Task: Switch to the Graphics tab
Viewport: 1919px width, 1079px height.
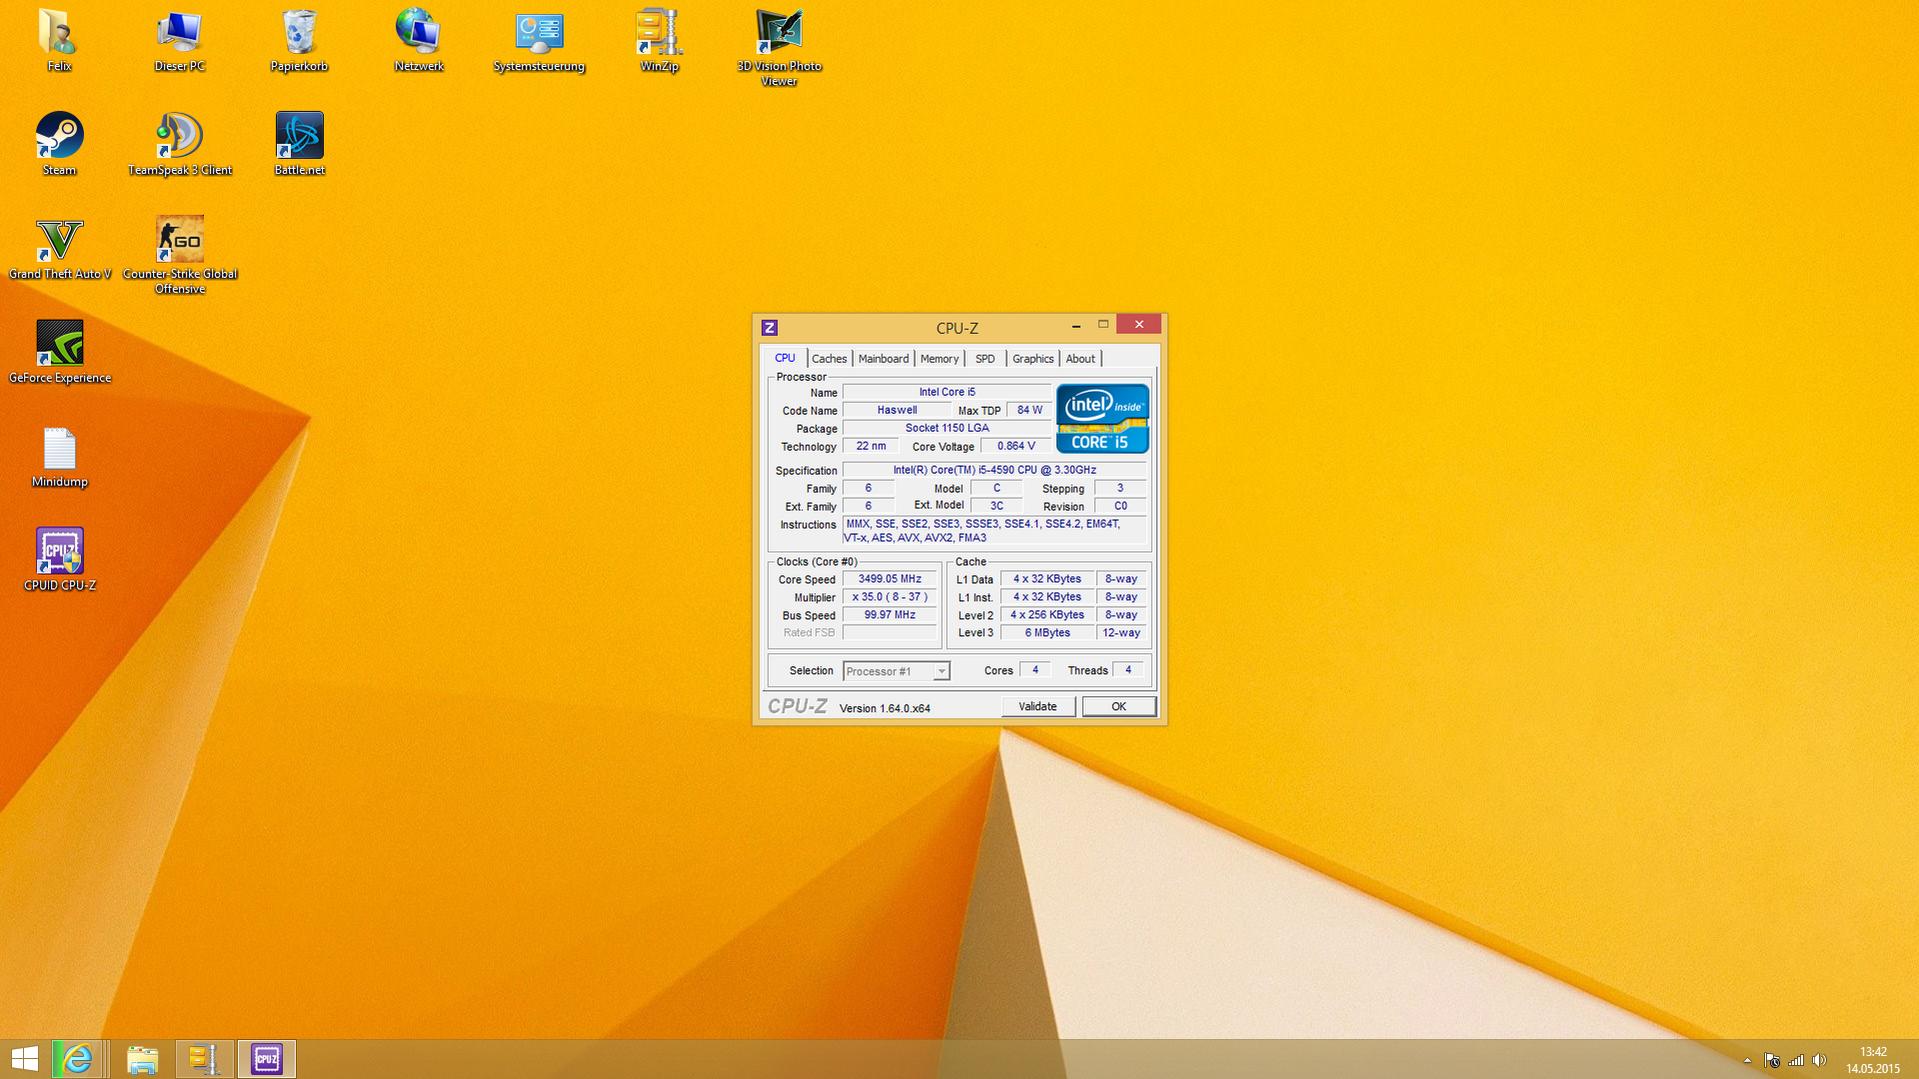Action: click(1033, 359)
